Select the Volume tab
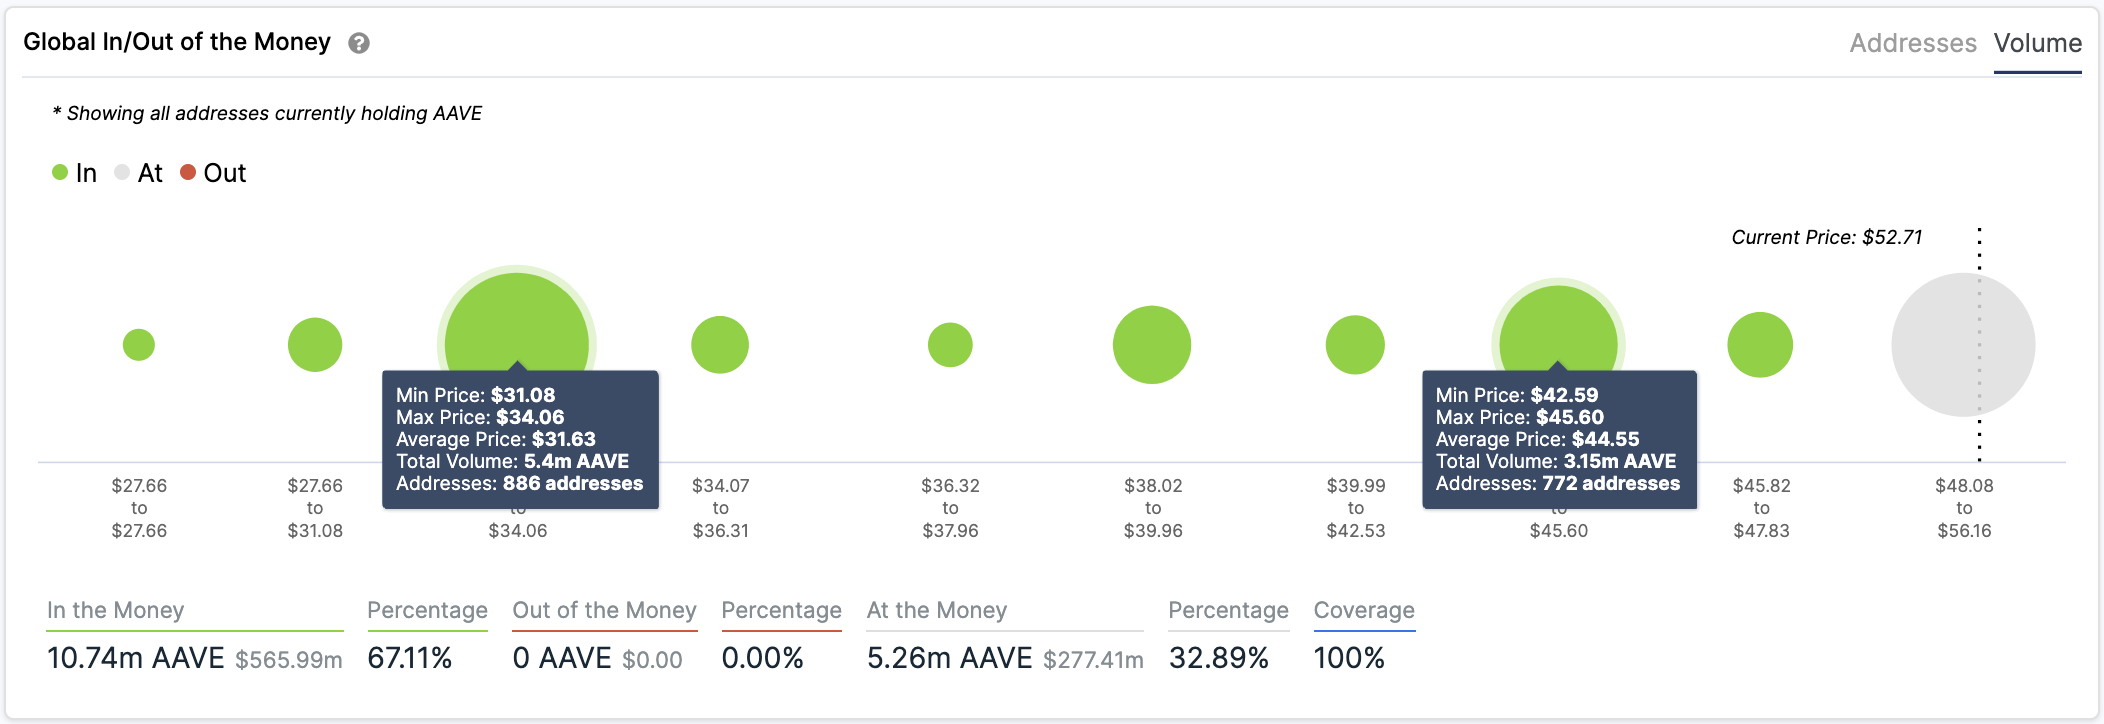This screenshot has width=2104, height=724. (x=2037, y=43)
